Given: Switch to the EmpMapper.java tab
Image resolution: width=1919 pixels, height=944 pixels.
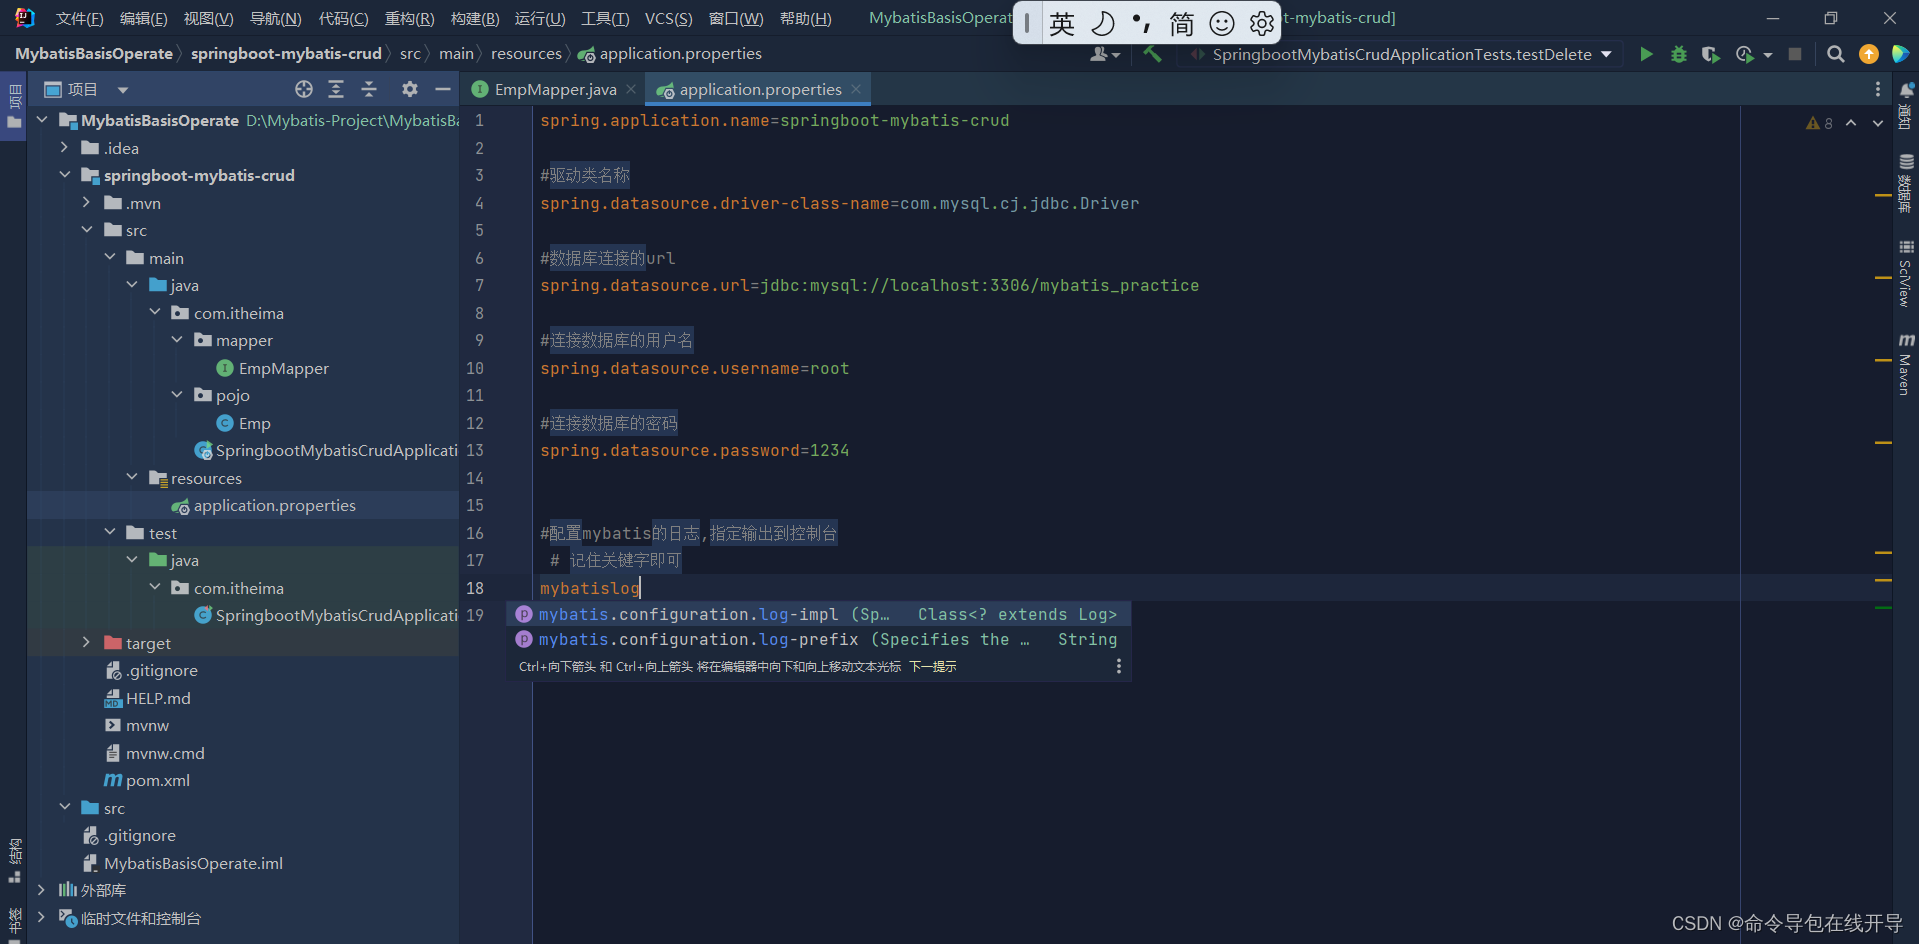Looking at the screenshot, I should coord(553,89).
